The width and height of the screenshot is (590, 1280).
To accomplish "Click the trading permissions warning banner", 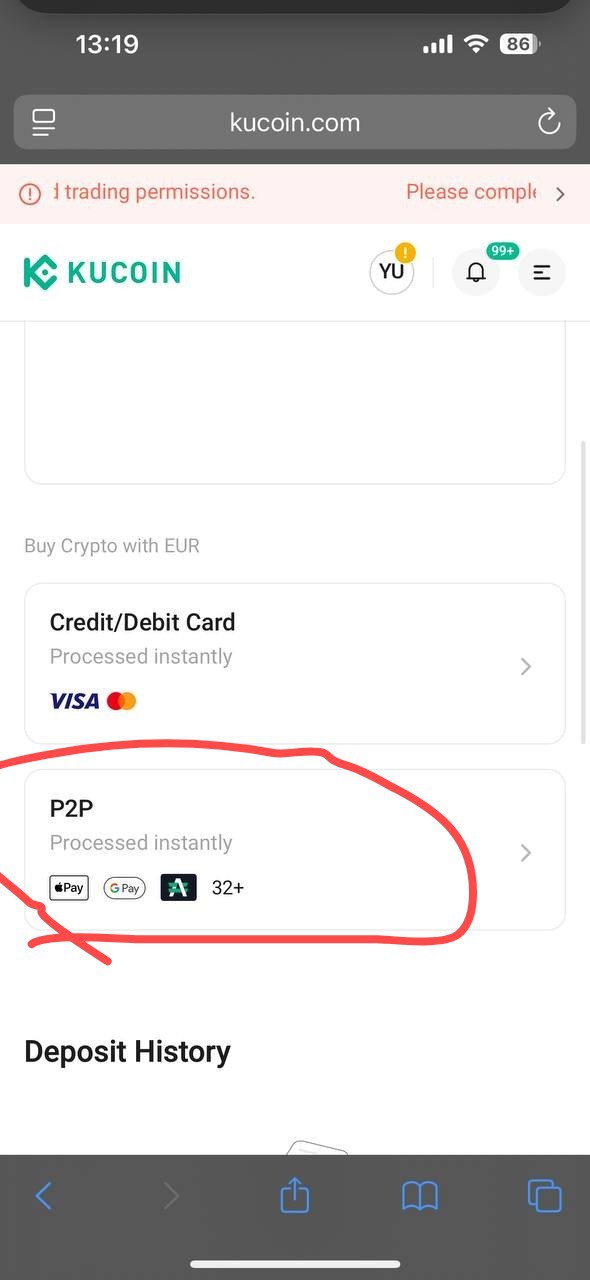I will [295, 193].
